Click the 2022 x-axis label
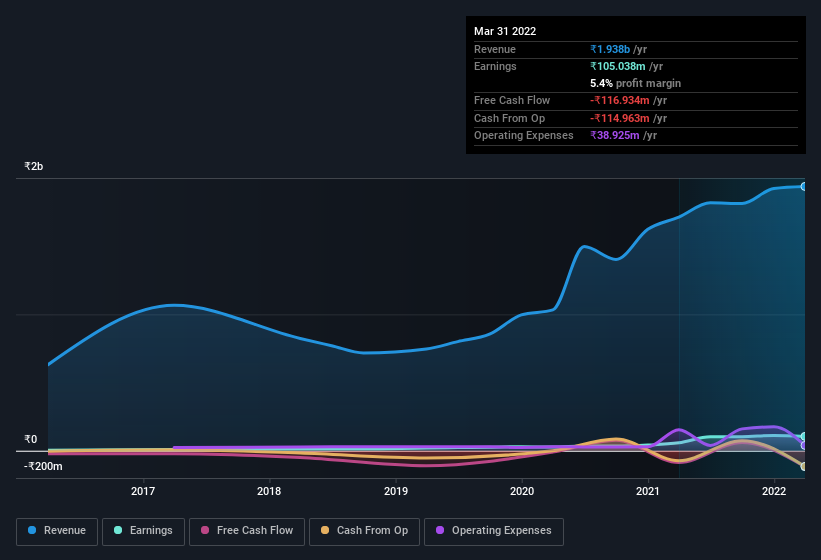The image size is (821, 560). click(774, 491)
